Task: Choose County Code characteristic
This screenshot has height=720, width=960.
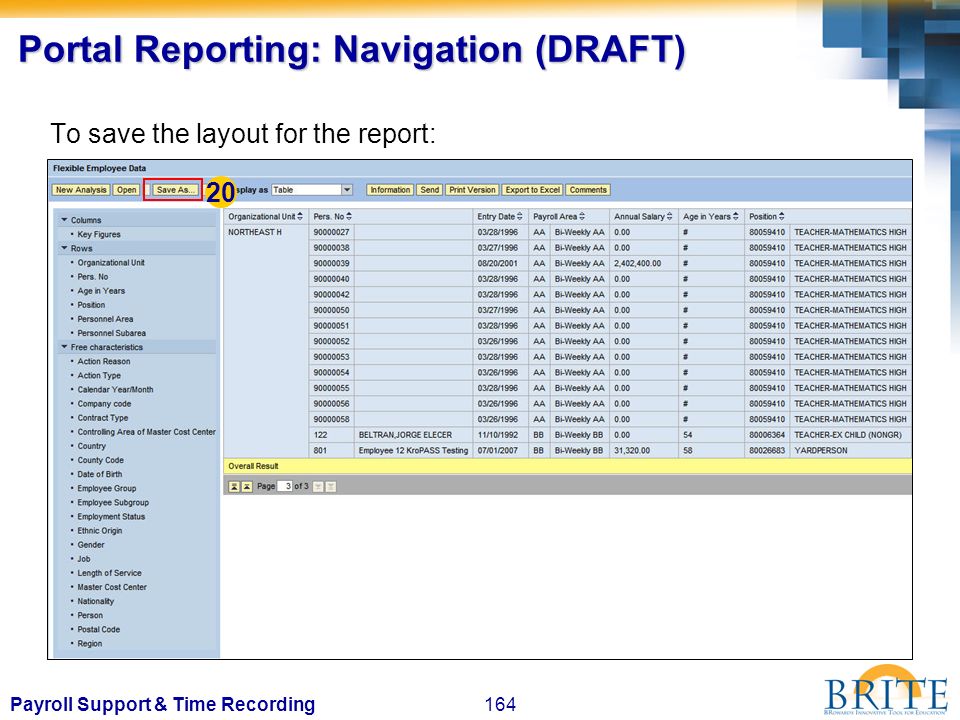Action: click(x=100, y=460)
